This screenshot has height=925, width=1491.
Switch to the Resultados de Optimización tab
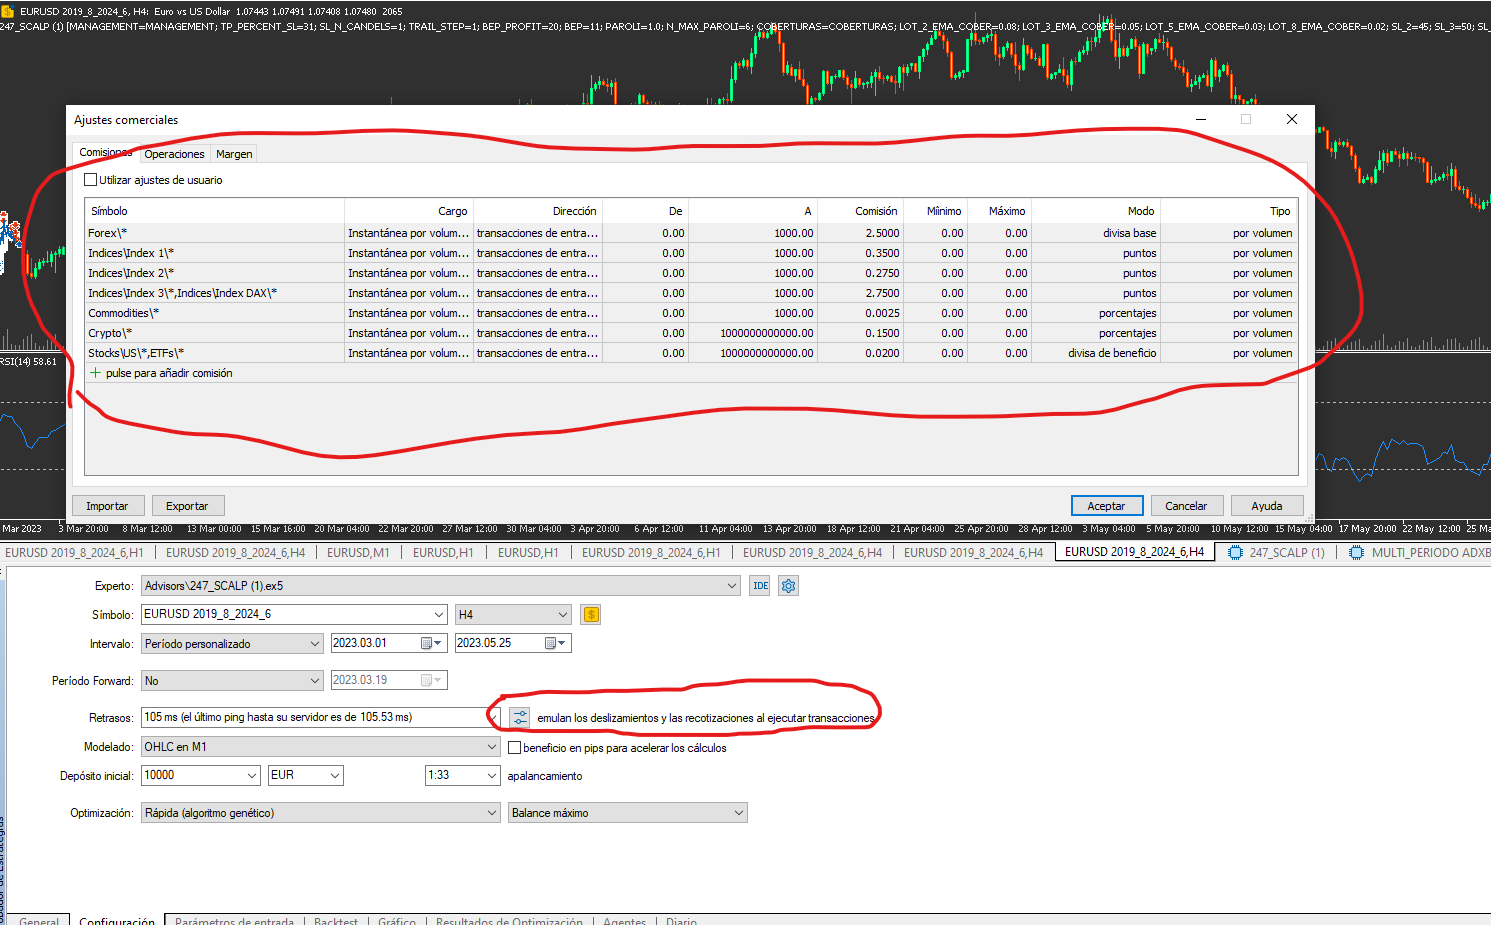(509, 920)
